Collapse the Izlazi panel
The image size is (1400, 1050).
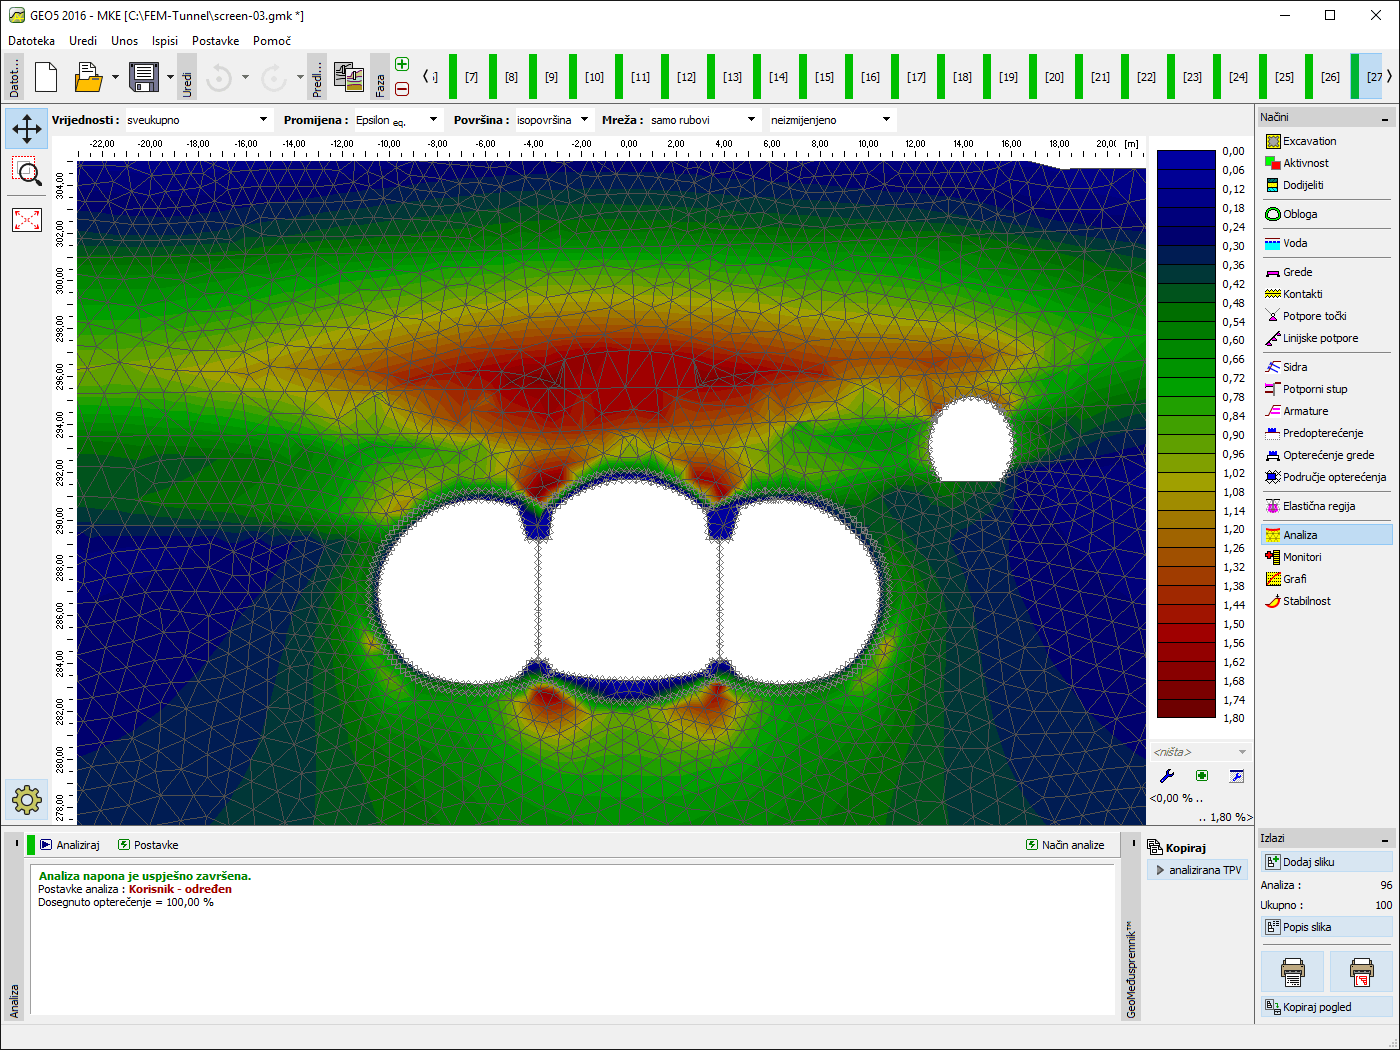[1385, 839]
